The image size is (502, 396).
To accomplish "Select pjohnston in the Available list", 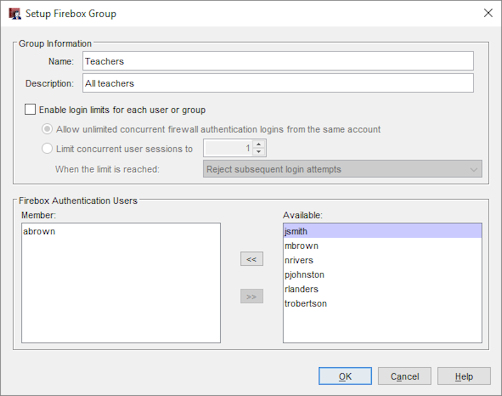I will pyautogui.click(x=382, y=275).
